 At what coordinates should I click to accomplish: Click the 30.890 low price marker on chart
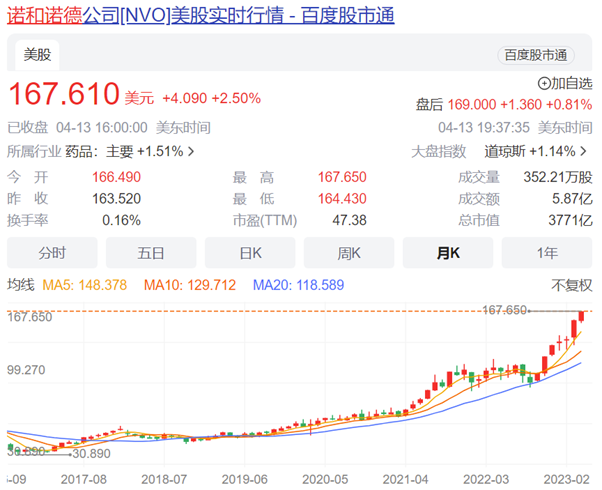(91, 454)
